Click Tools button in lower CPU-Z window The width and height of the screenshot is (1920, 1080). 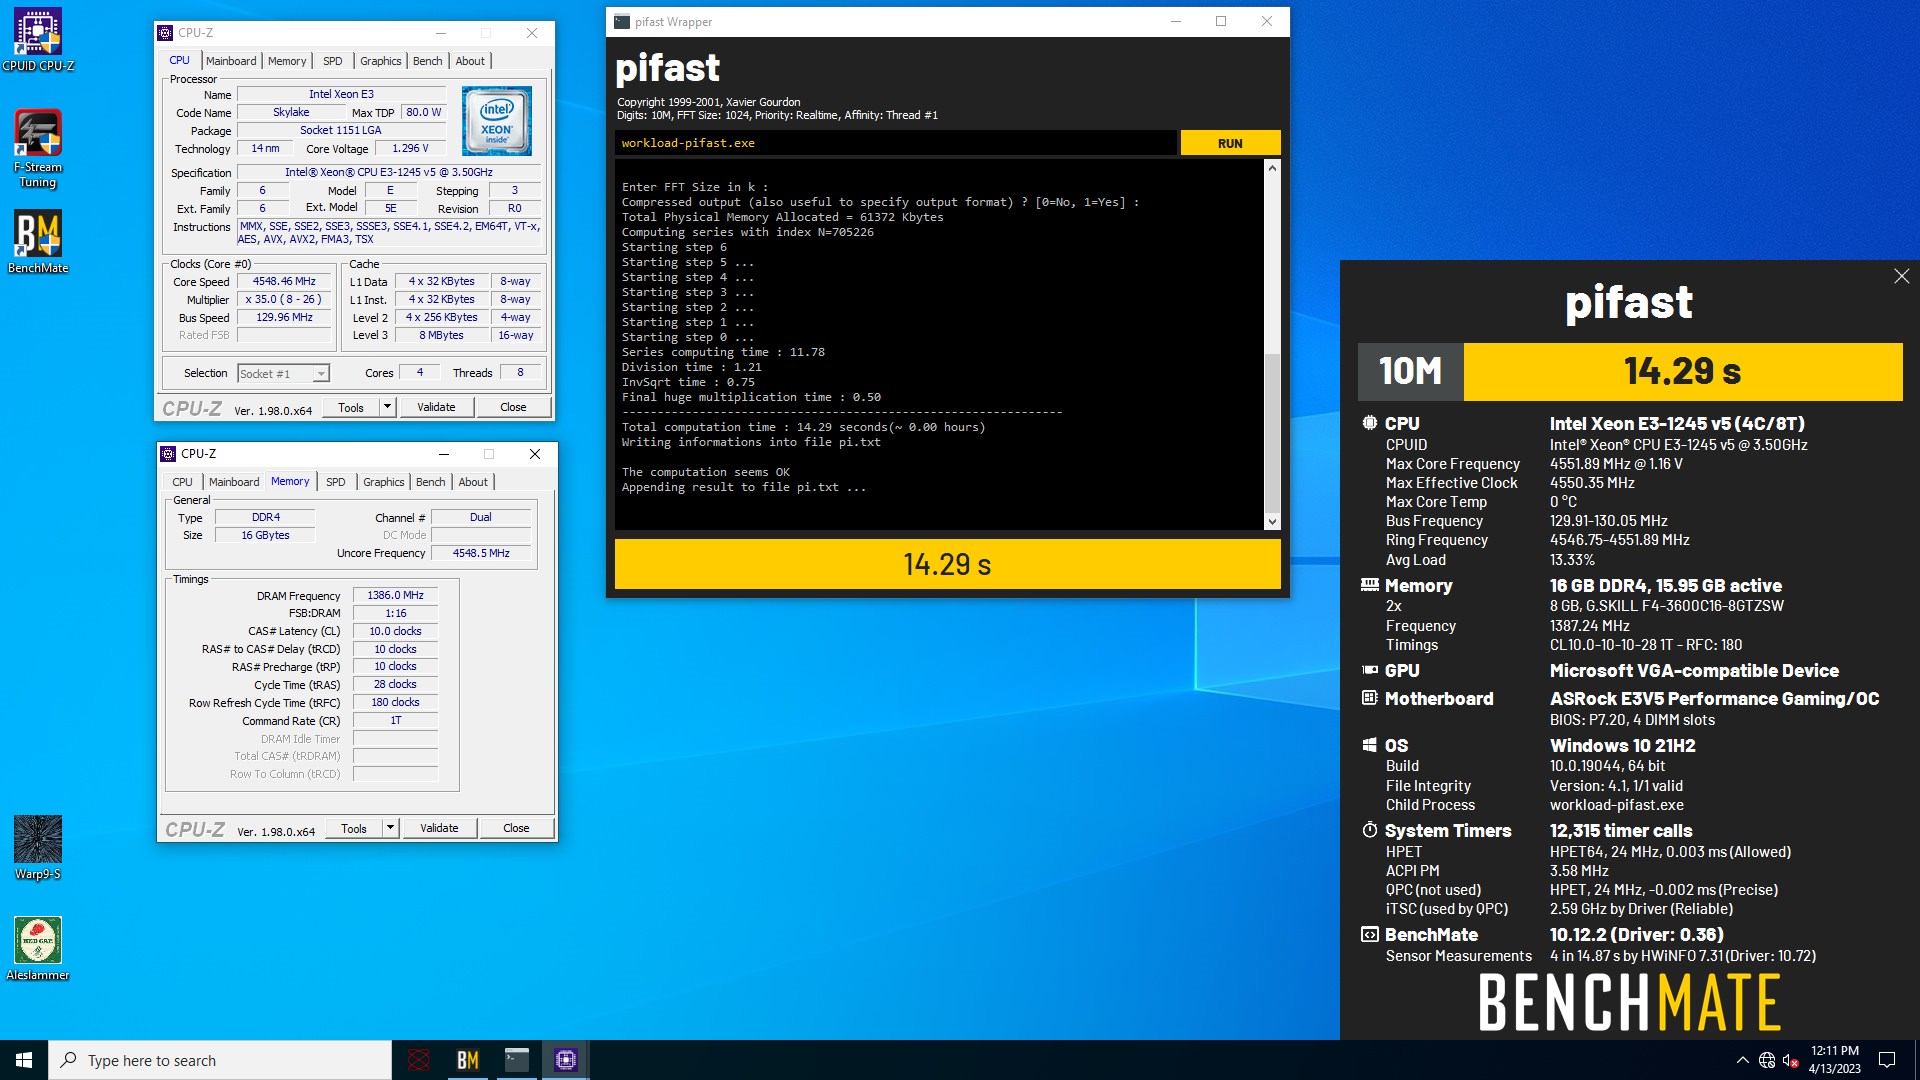pyautogui.click(x=354, y=828)
